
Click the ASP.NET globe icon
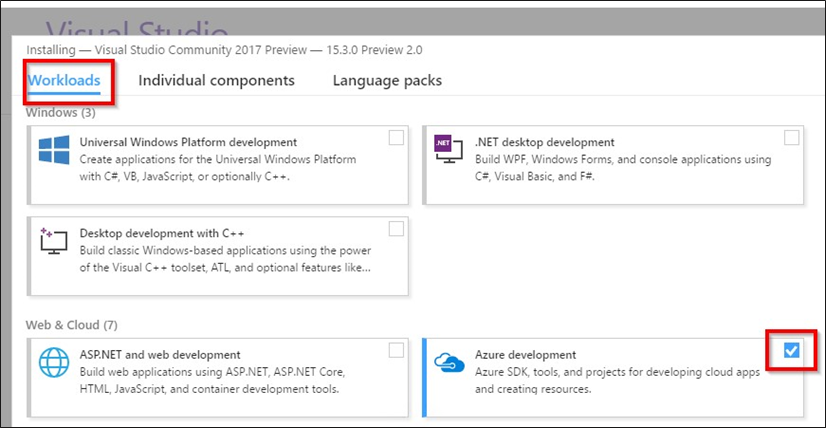(53, 363)
